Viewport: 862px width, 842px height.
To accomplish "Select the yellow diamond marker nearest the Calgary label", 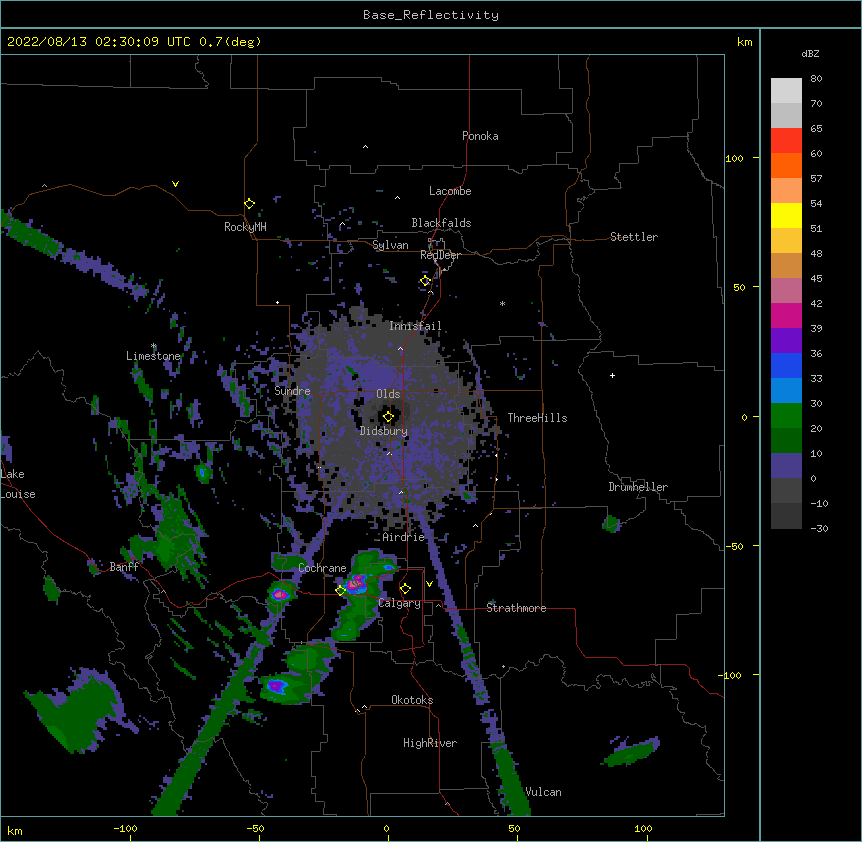I will point(405,589).
